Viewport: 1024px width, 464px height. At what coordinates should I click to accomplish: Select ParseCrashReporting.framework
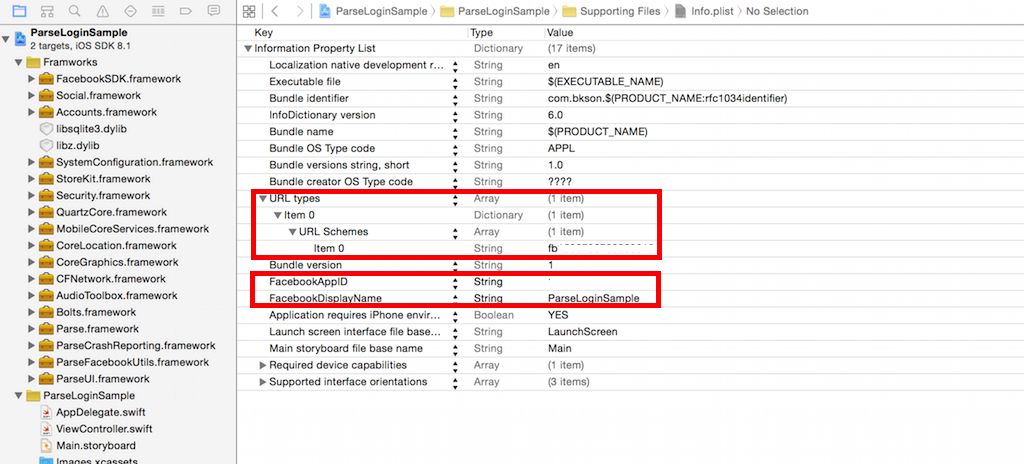tap(136, 346)
